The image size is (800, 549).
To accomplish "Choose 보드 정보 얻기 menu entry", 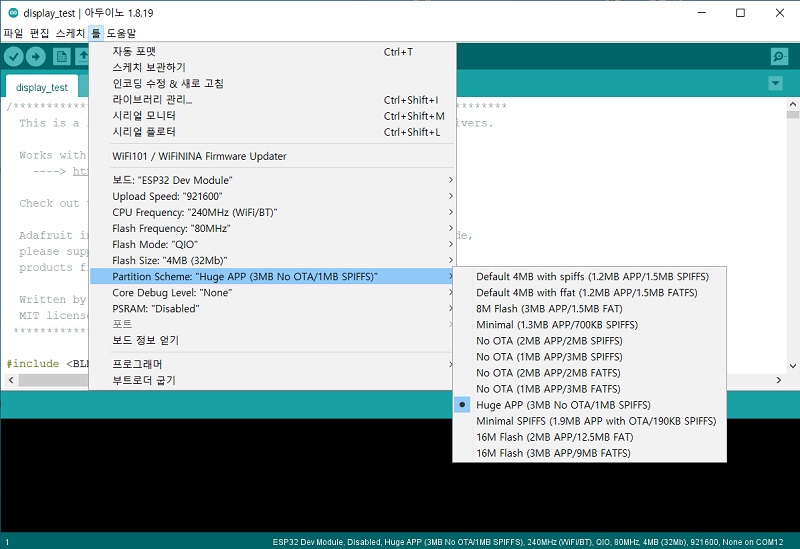I will click(272, 340).
